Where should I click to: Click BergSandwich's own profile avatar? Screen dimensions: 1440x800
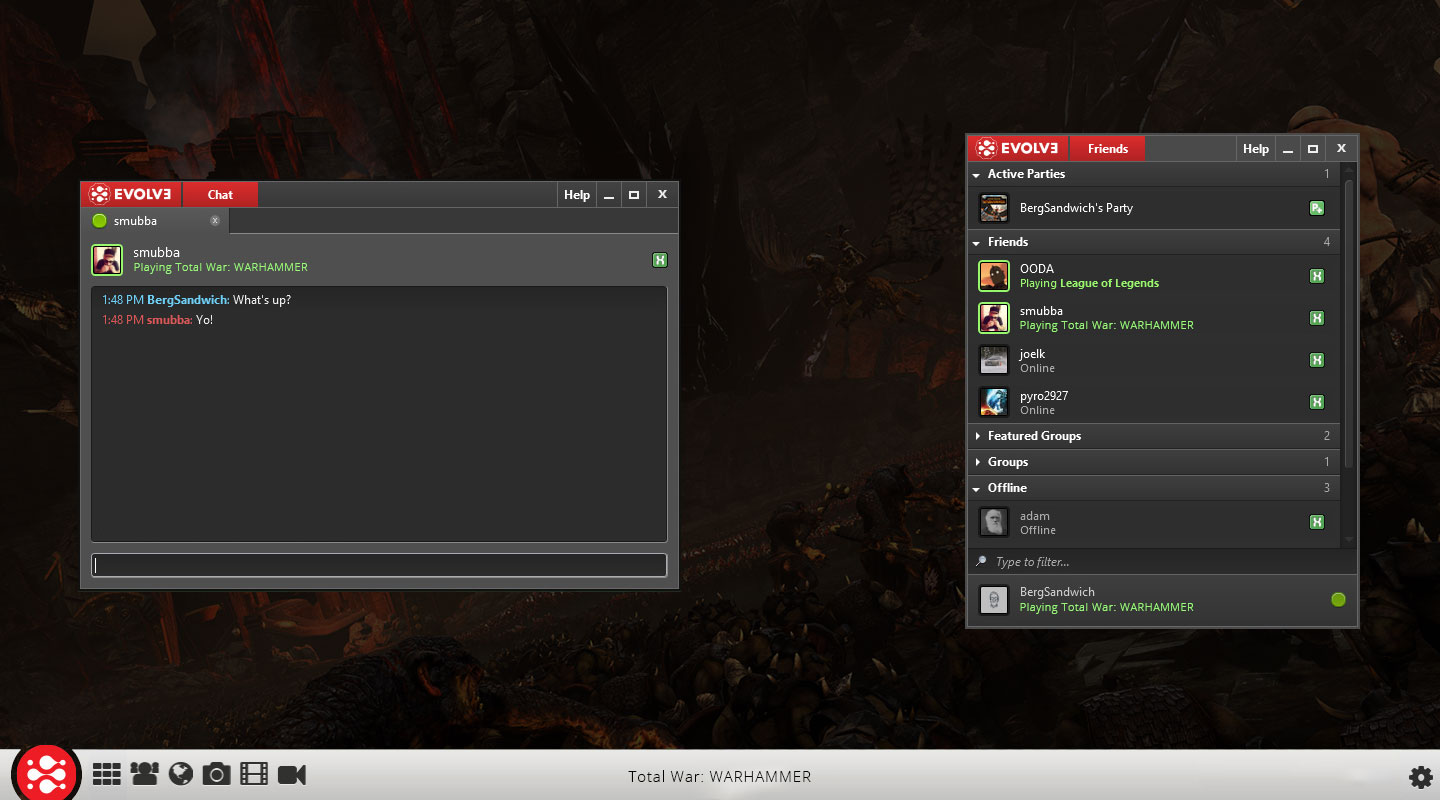(x=994, y=600)
